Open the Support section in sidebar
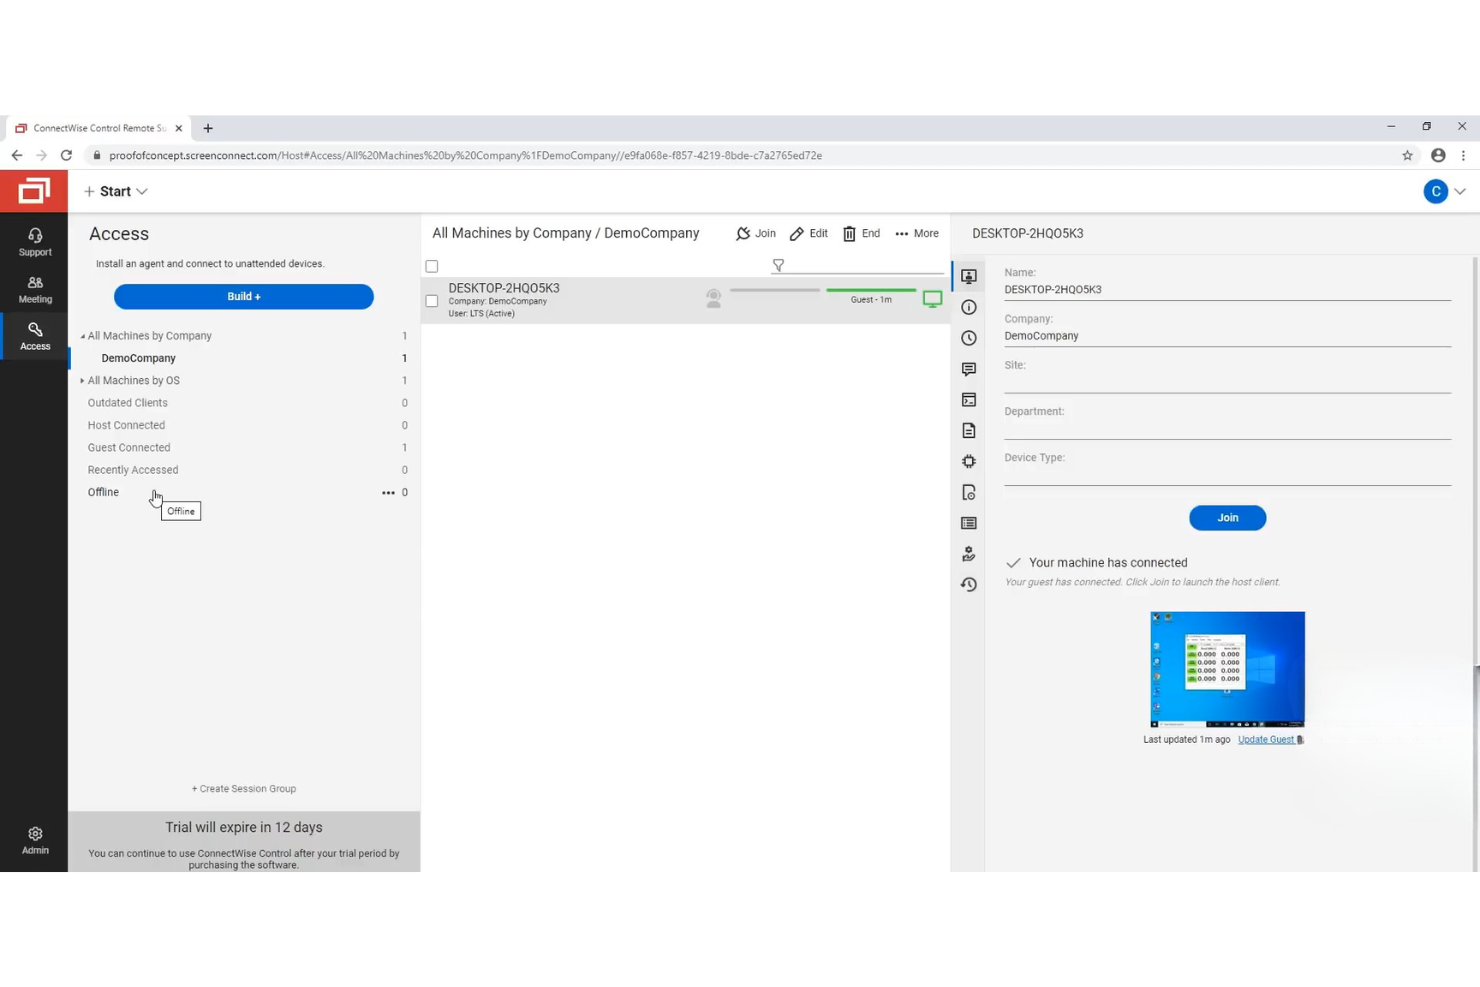Viewport: 1480px width, 987px height. pos(35,241)
